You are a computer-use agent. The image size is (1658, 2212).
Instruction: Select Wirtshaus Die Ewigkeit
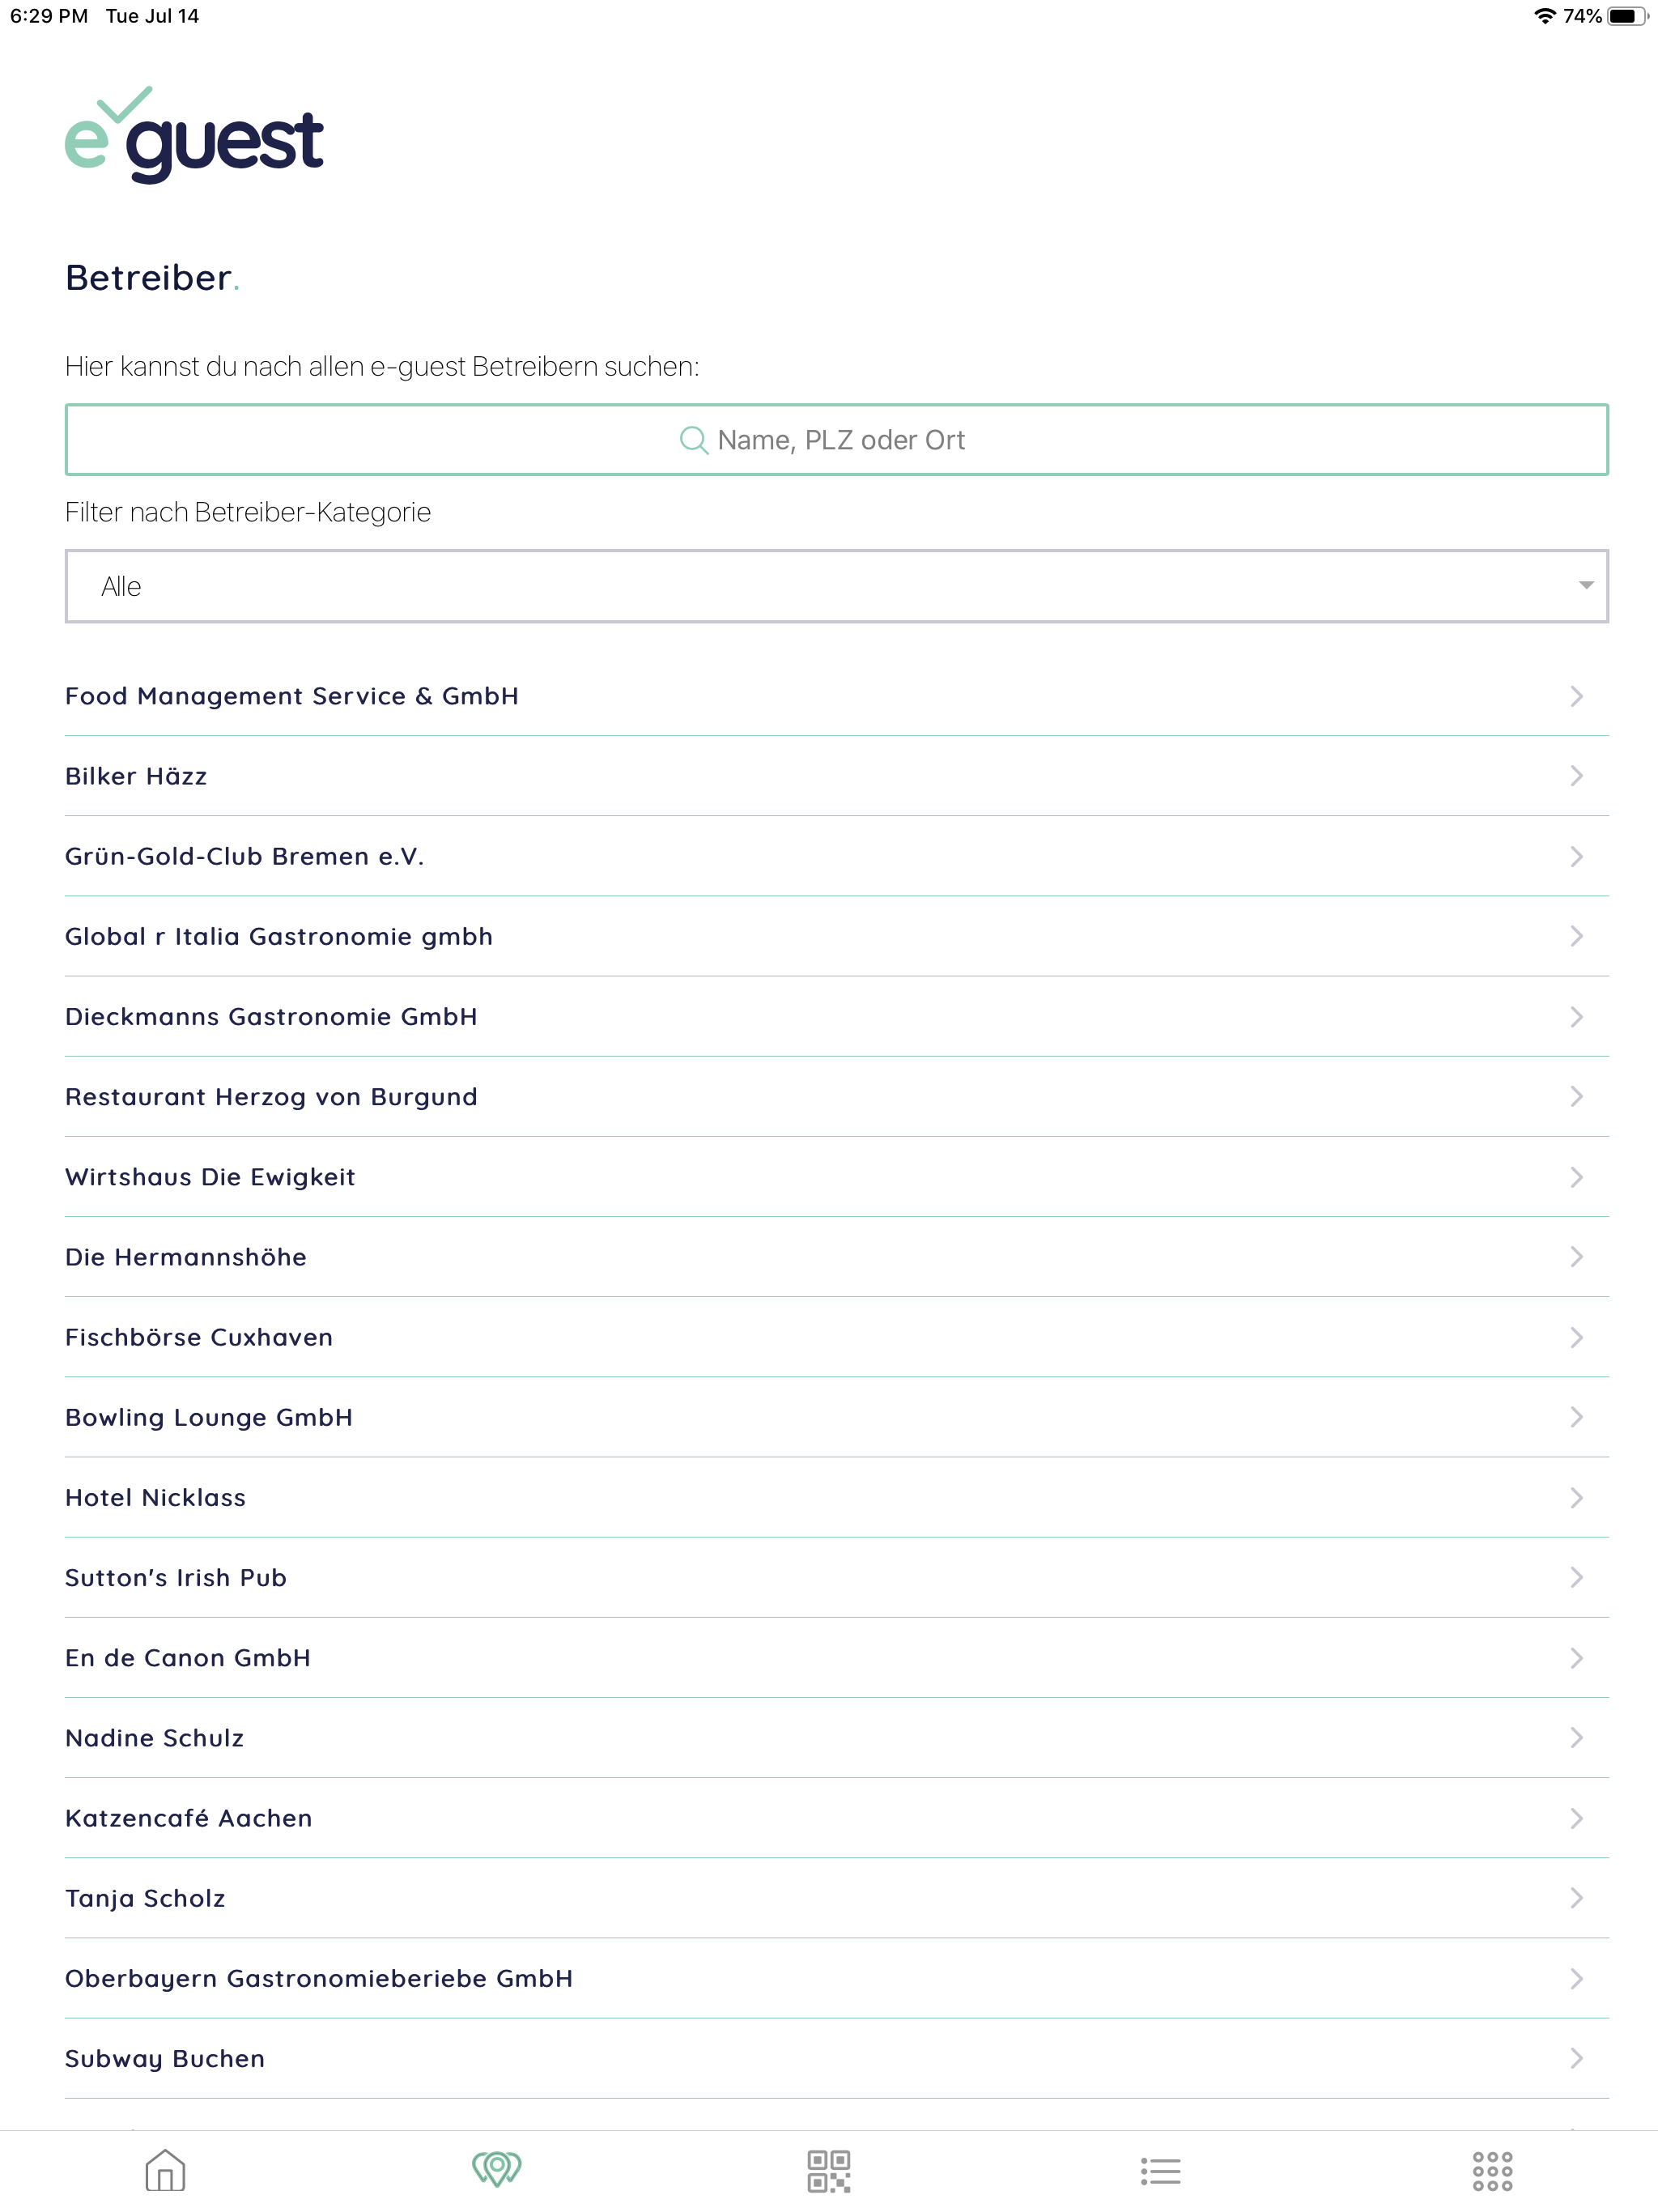coord(210,1177)
